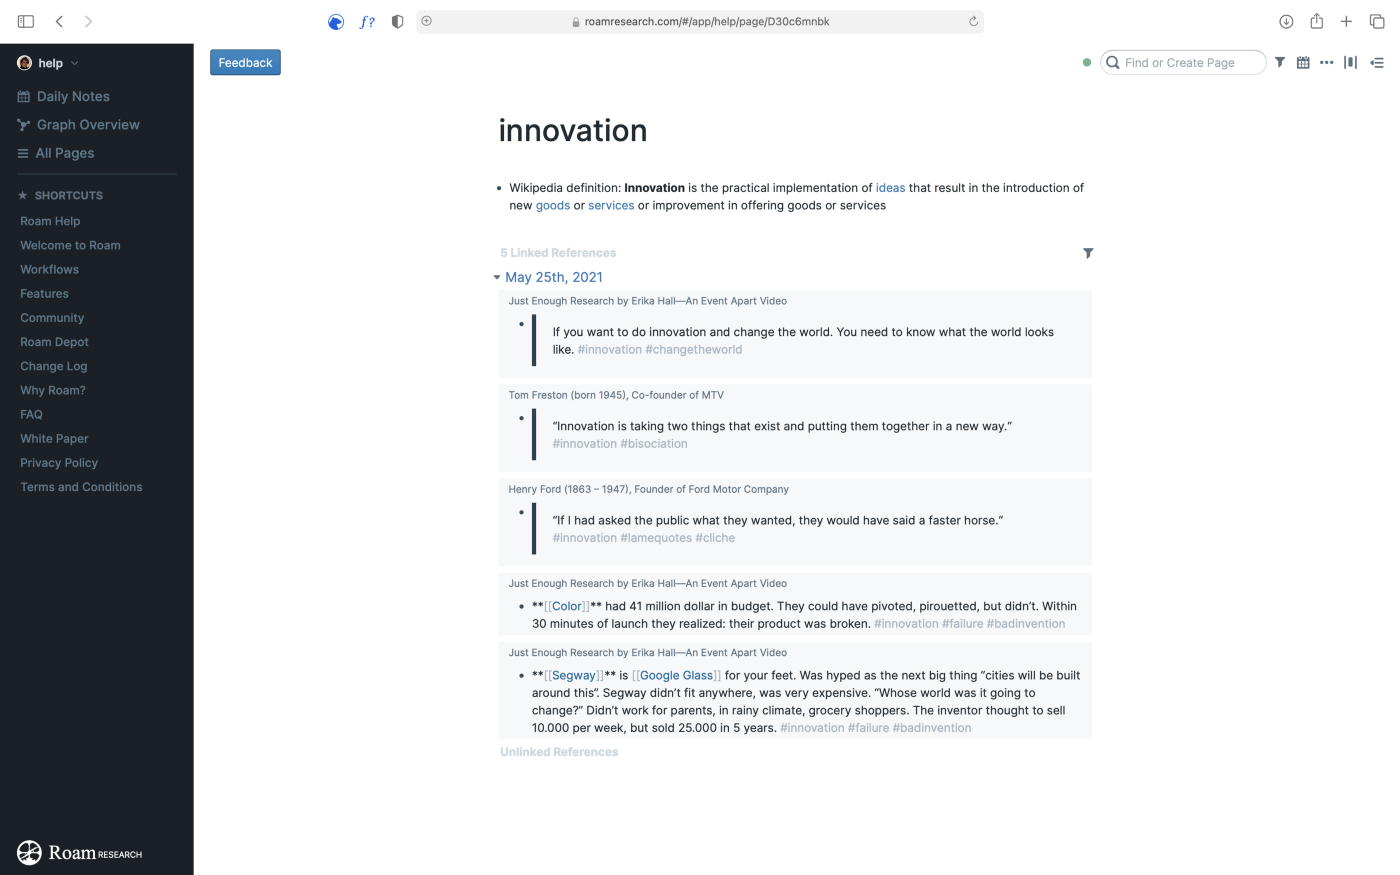Open the Features shortcut
Screen dimensions: 1400x875
44,293
